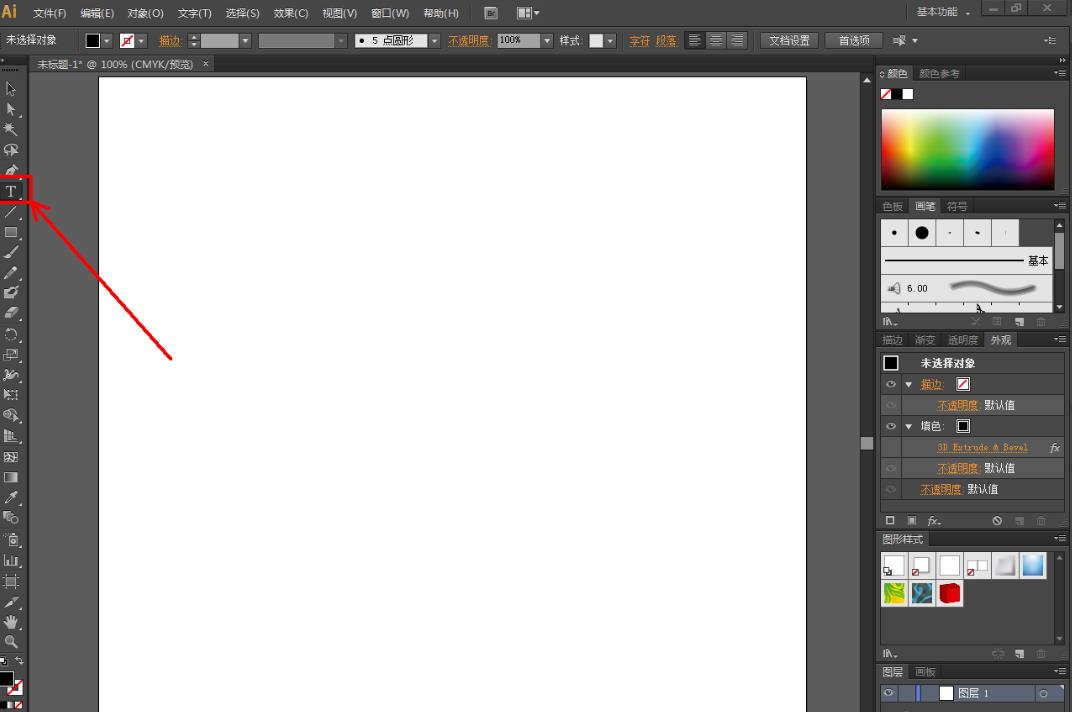This screenshot has width=1072, height=712.
Task: Switch to the 渐变 tab
Action: tap(925, 340)
